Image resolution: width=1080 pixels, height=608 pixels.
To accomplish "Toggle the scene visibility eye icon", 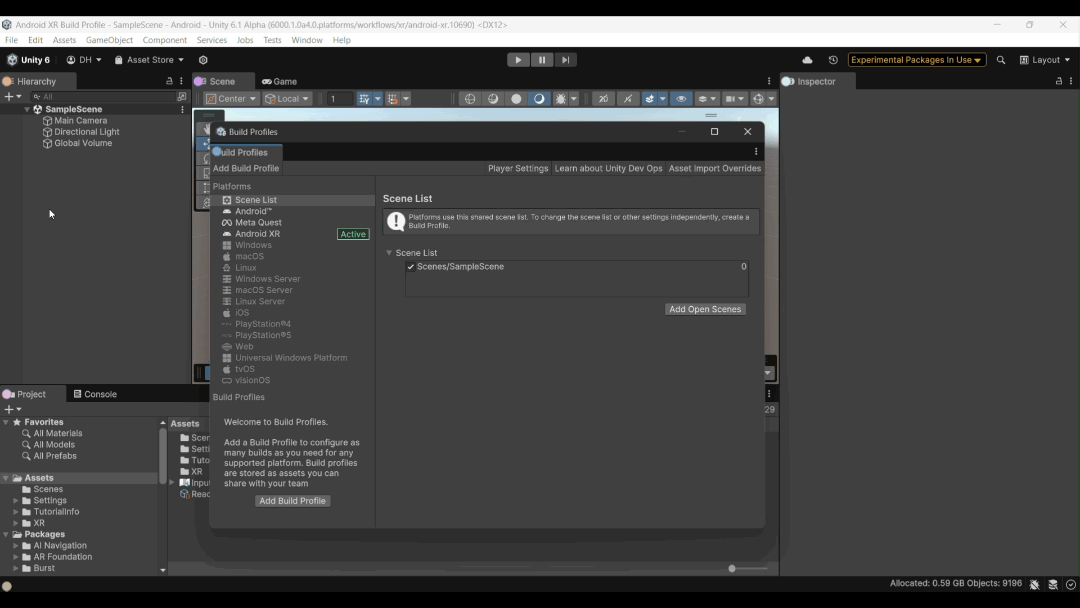I will click(681, 98).
